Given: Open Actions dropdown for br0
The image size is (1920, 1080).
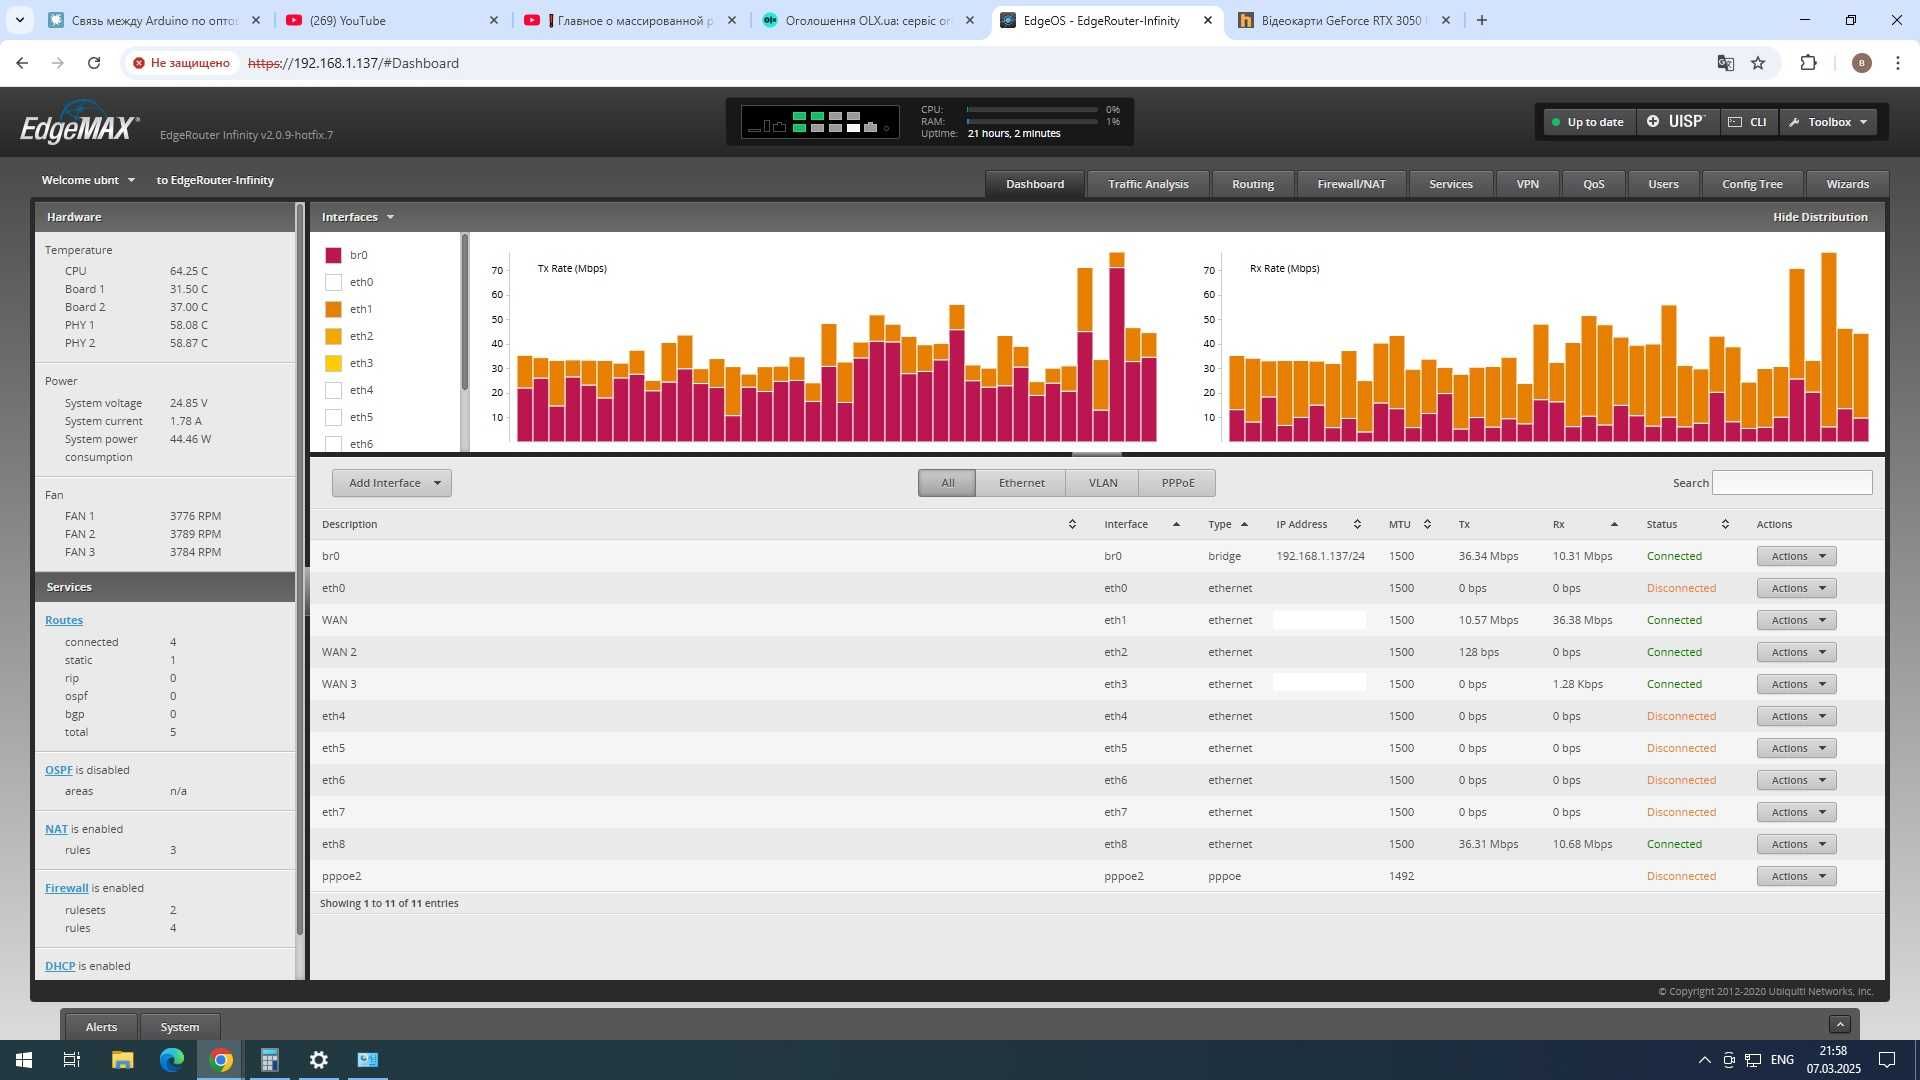Looking at the screenshot, I should [1796, 556].
